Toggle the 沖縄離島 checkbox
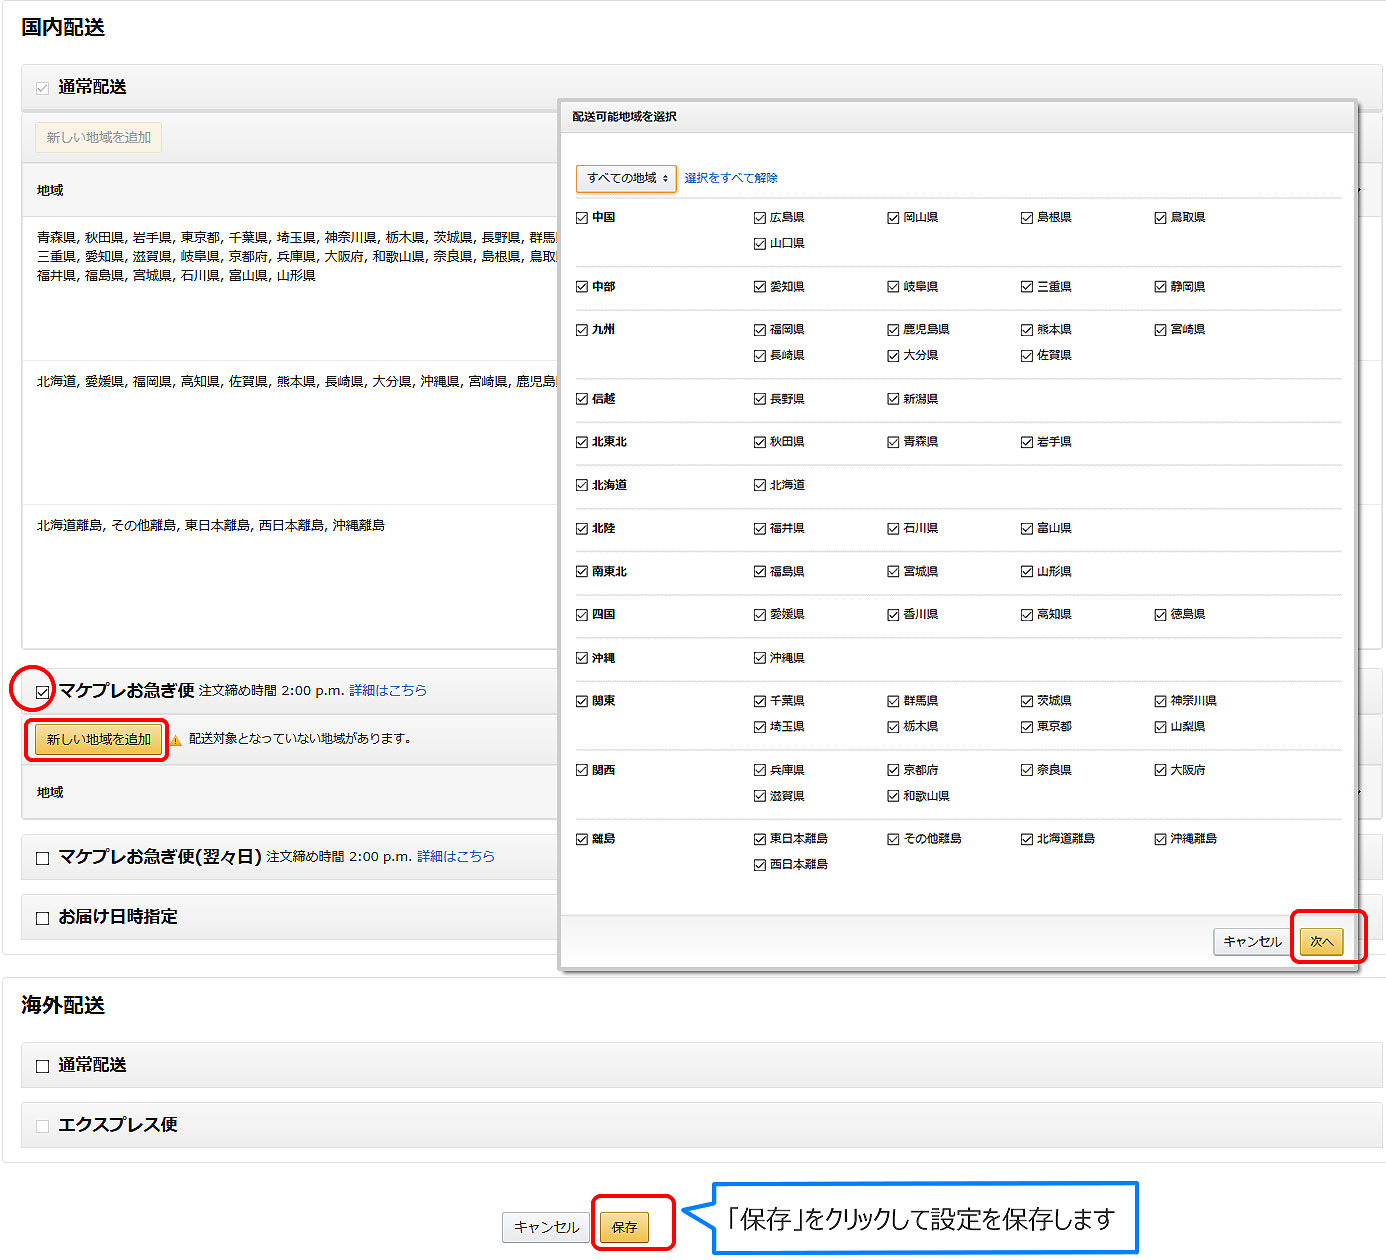 [1160, 839]
